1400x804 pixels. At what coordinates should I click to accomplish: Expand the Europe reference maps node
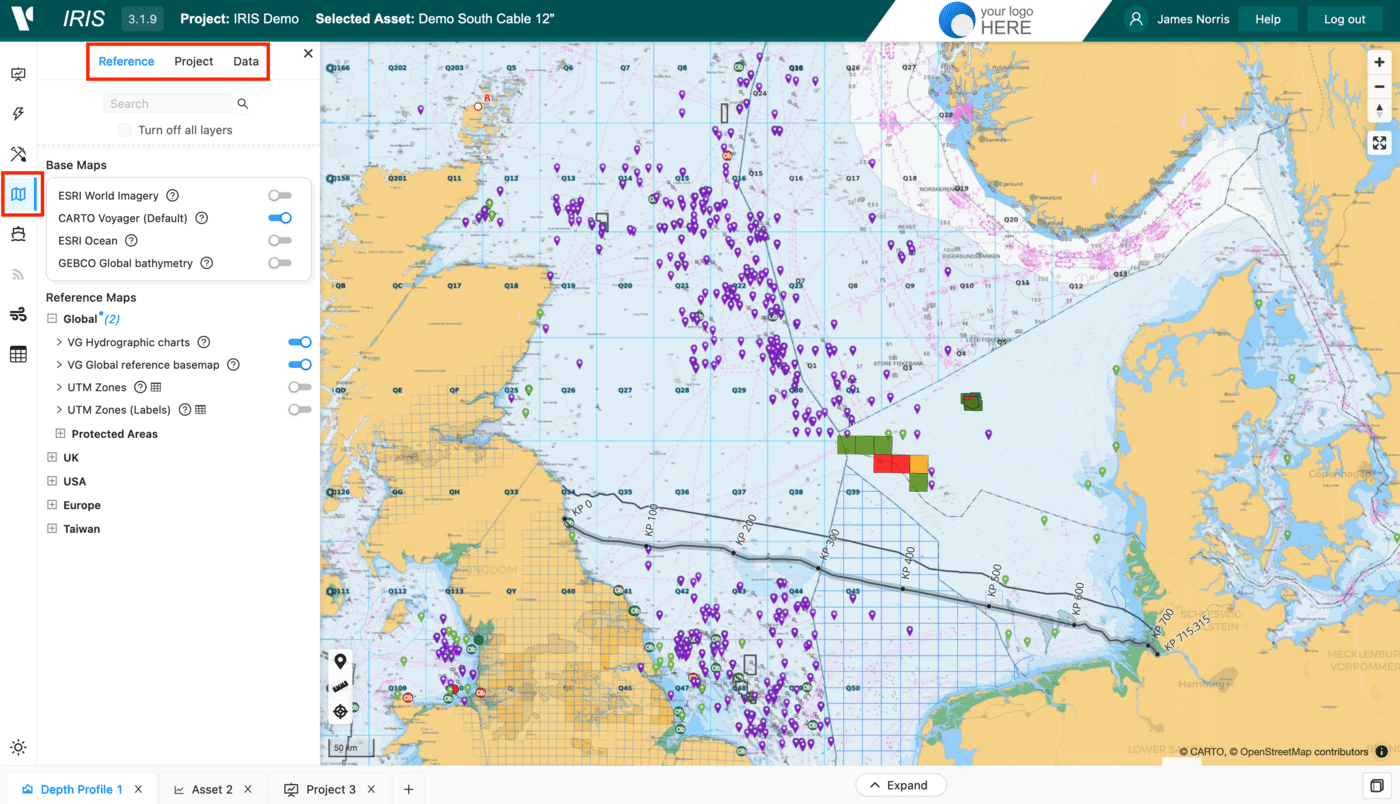click(x=52, y=505)
